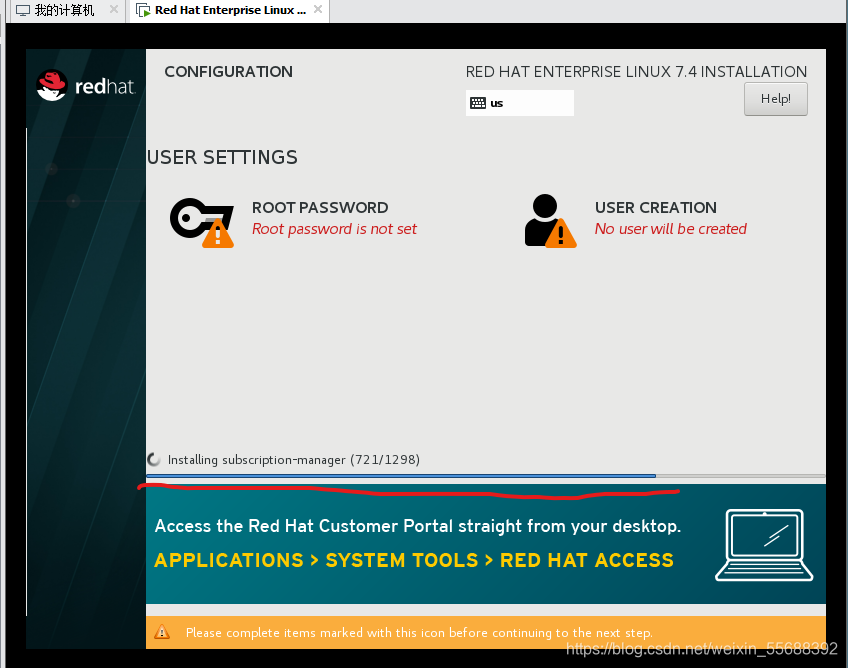Click the CONFIGURATION heading
Image resolution: width=848 pixels, height=668 pixels.
(228, 72)
